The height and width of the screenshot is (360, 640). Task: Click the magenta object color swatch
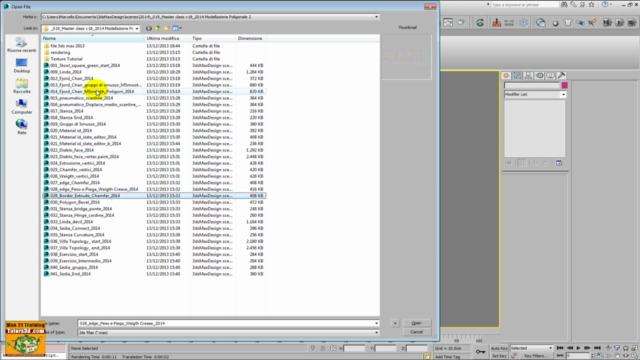tap(564, 85)
